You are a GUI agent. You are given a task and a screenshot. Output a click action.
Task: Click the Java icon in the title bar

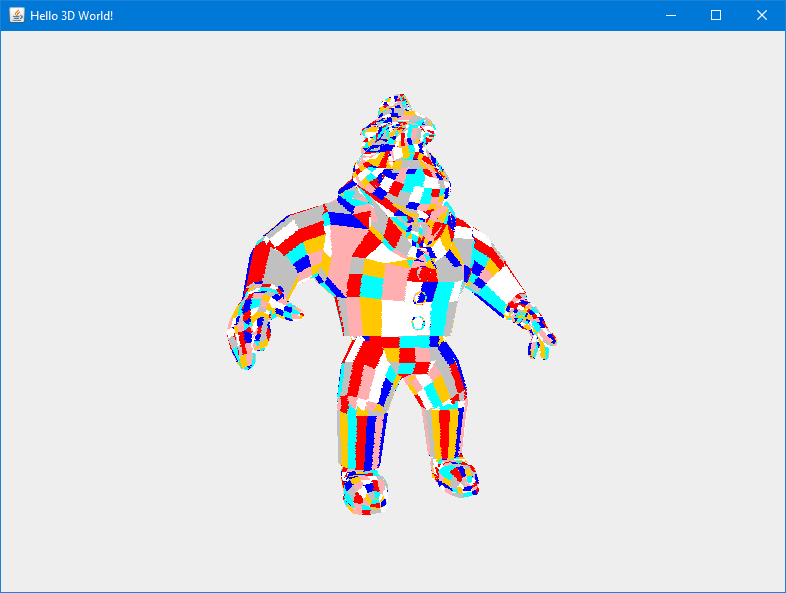[17, 16]
